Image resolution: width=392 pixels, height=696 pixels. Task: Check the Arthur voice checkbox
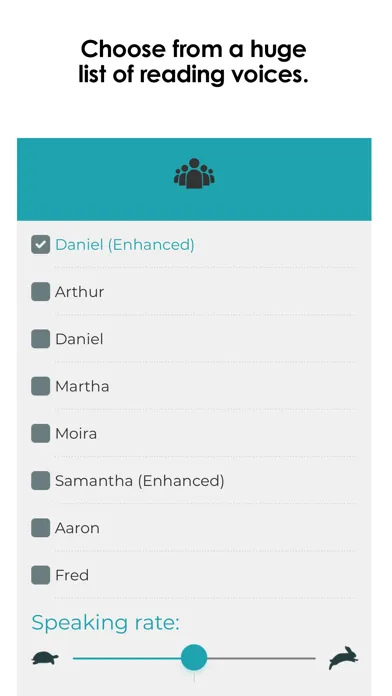click(x=40, y=292)
